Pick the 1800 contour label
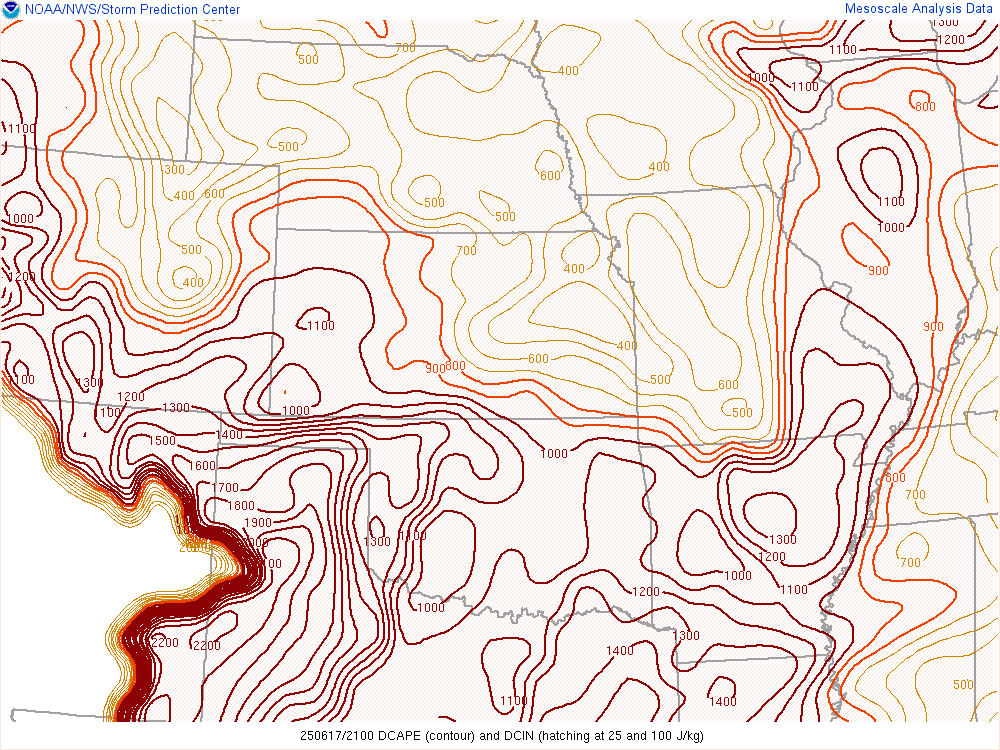The width and height of the screenshot is (1000, 750). pyautogui.click(x=241, y=506)
